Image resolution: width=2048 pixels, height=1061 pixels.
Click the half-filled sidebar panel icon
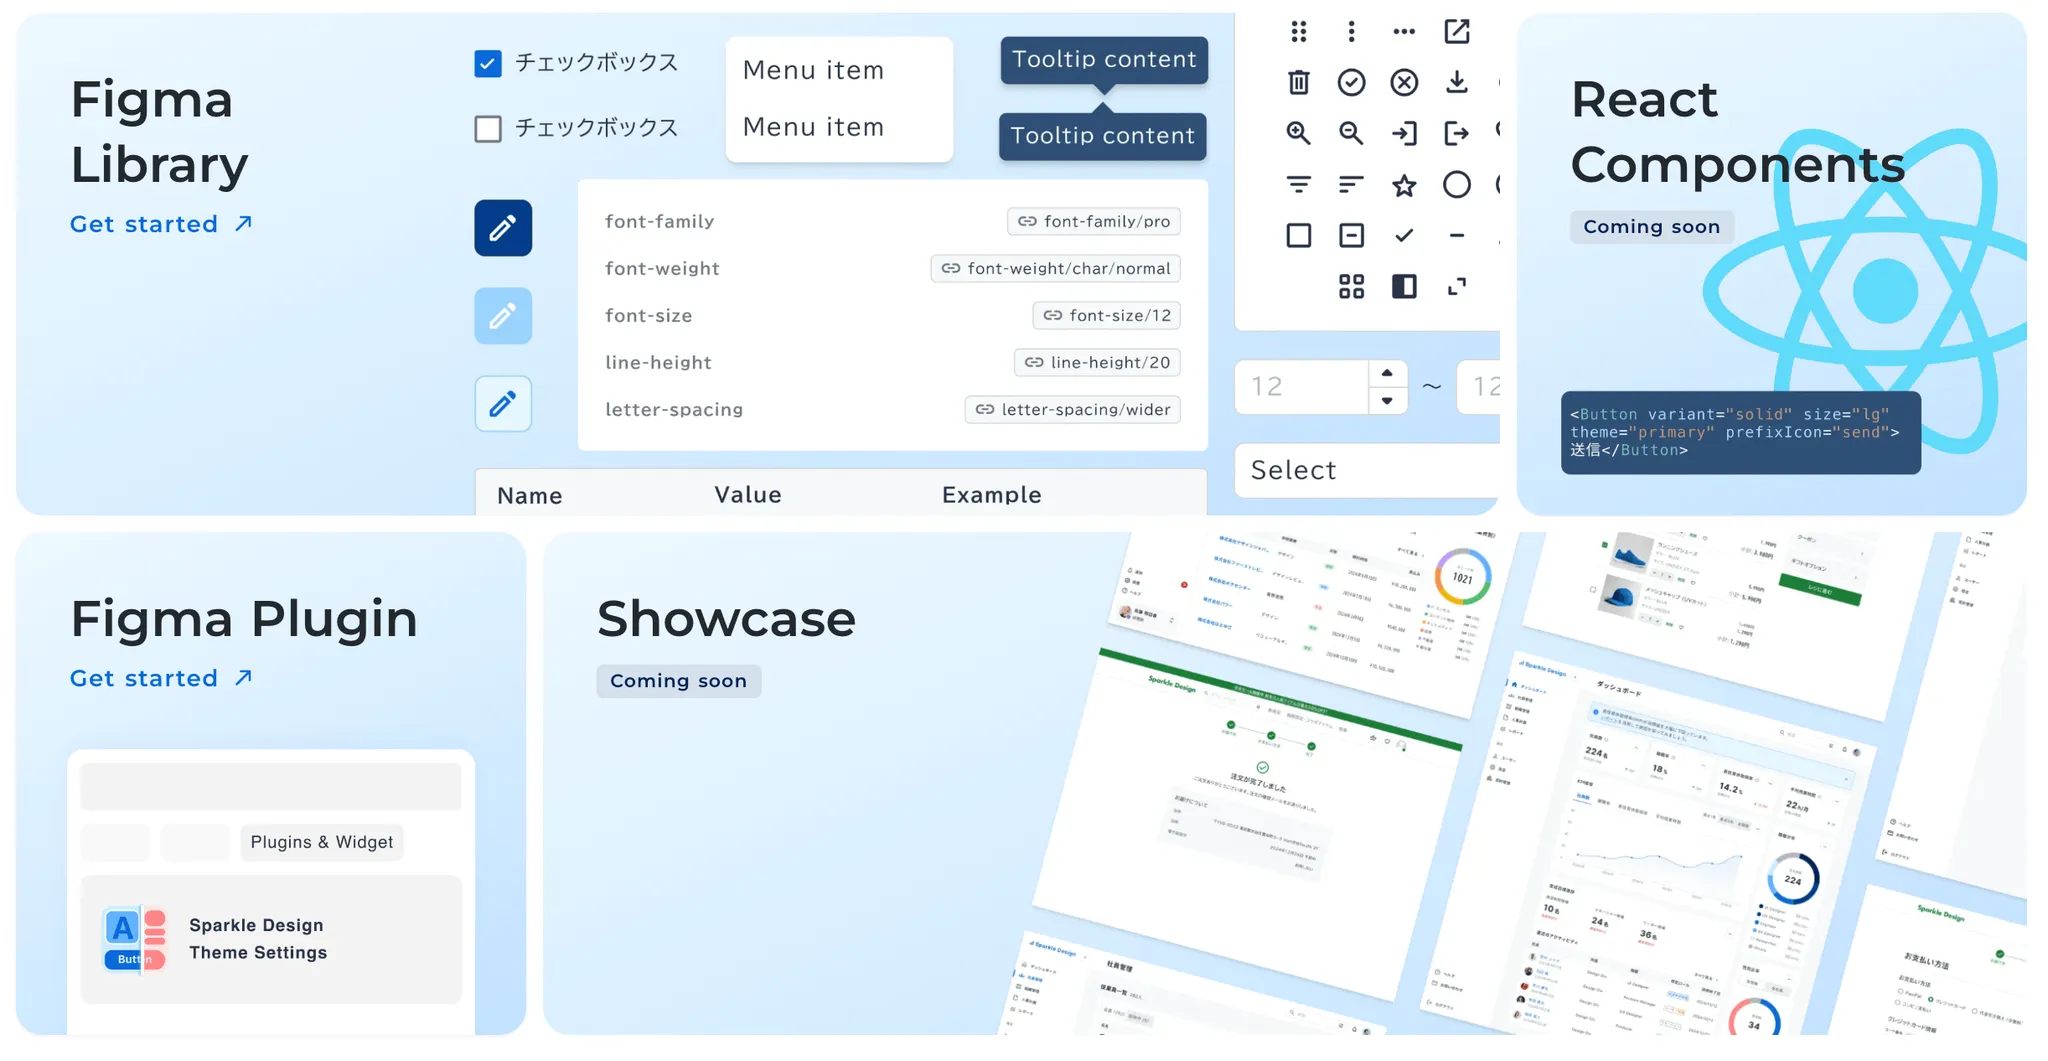1404,287
